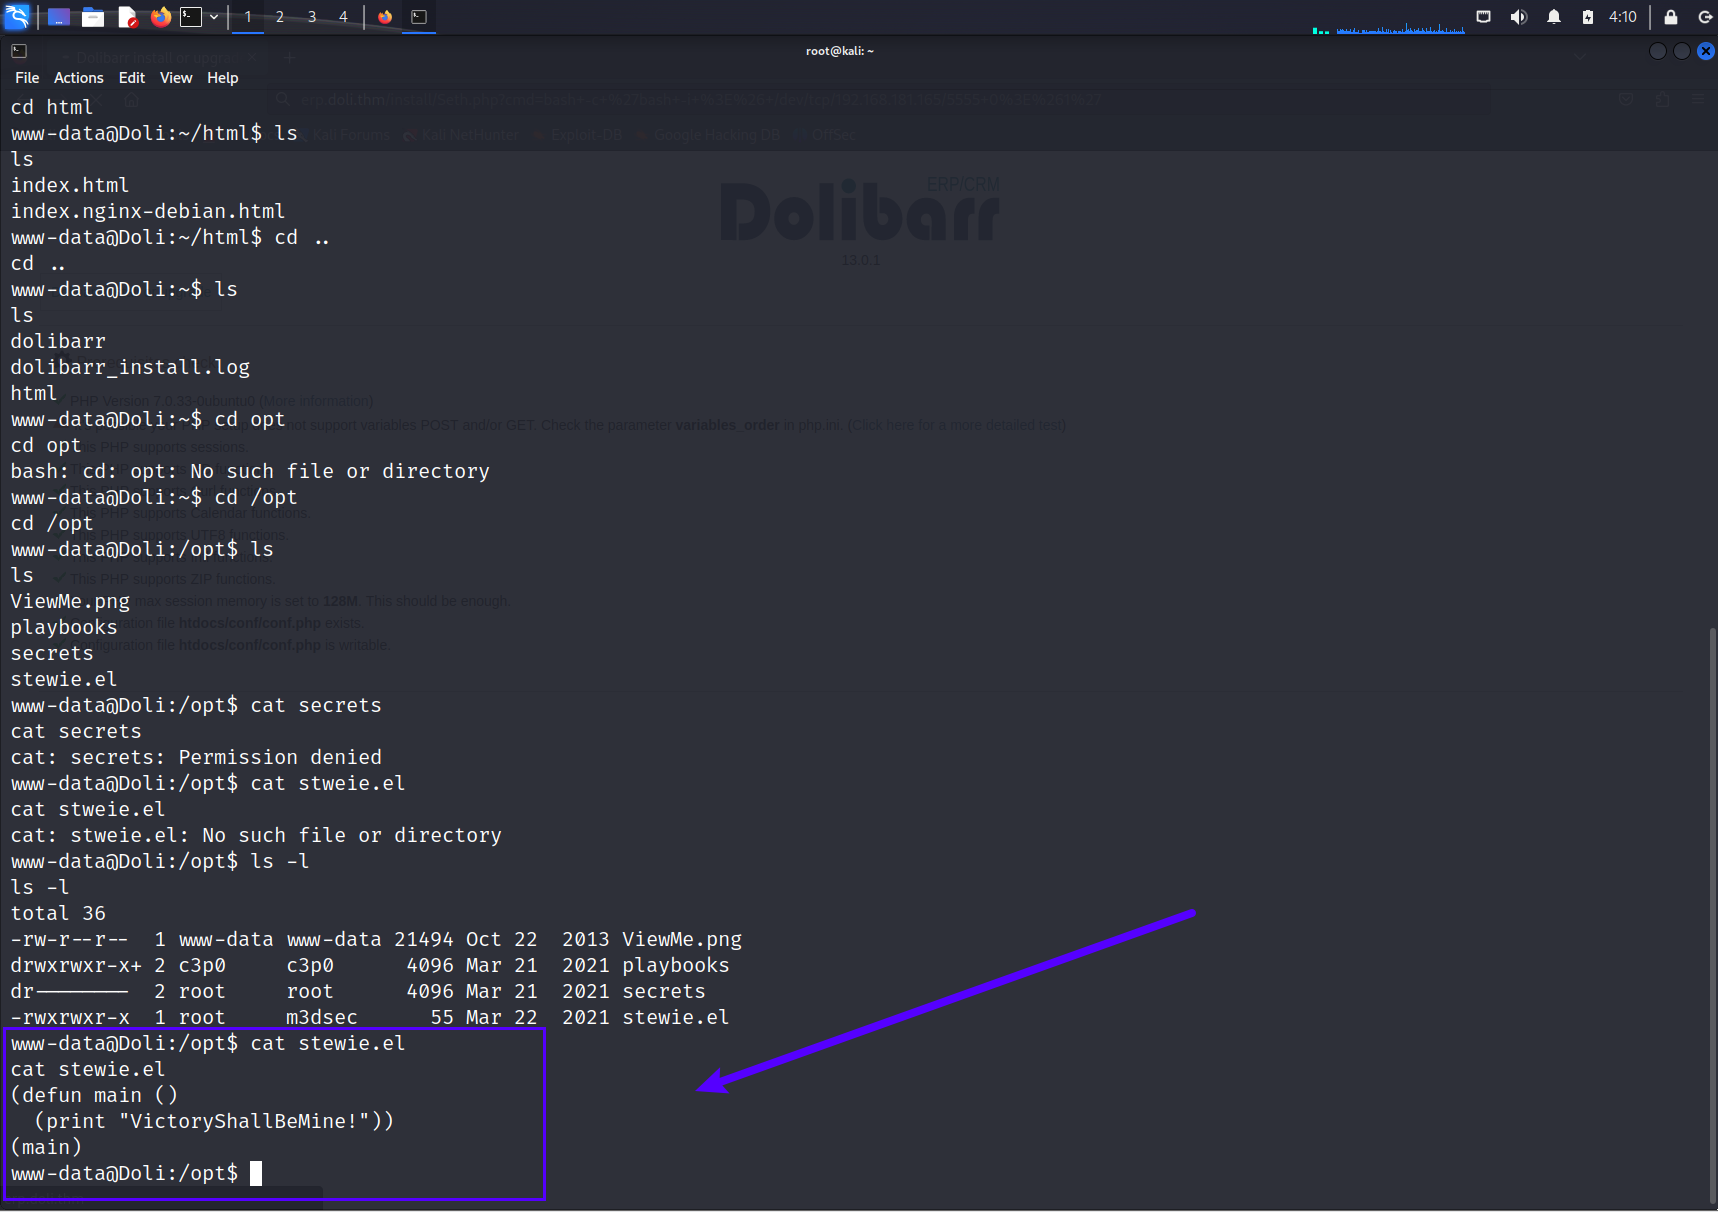The width and height of the screenshot is (1718, 1212).
Task: Click the 'total 36' line
Action: pyautogui.click(x=58, y=913)
